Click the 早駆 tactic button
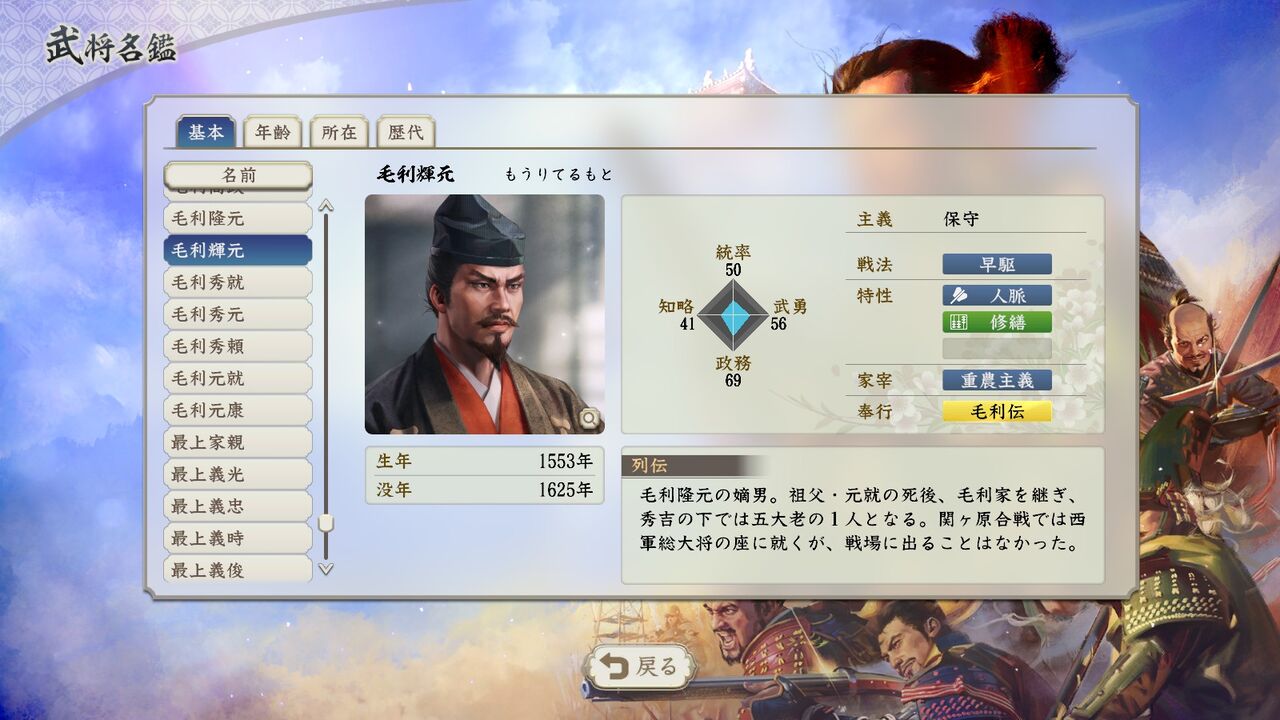The width and height of the screenshot is (1280, 720). 997,264
